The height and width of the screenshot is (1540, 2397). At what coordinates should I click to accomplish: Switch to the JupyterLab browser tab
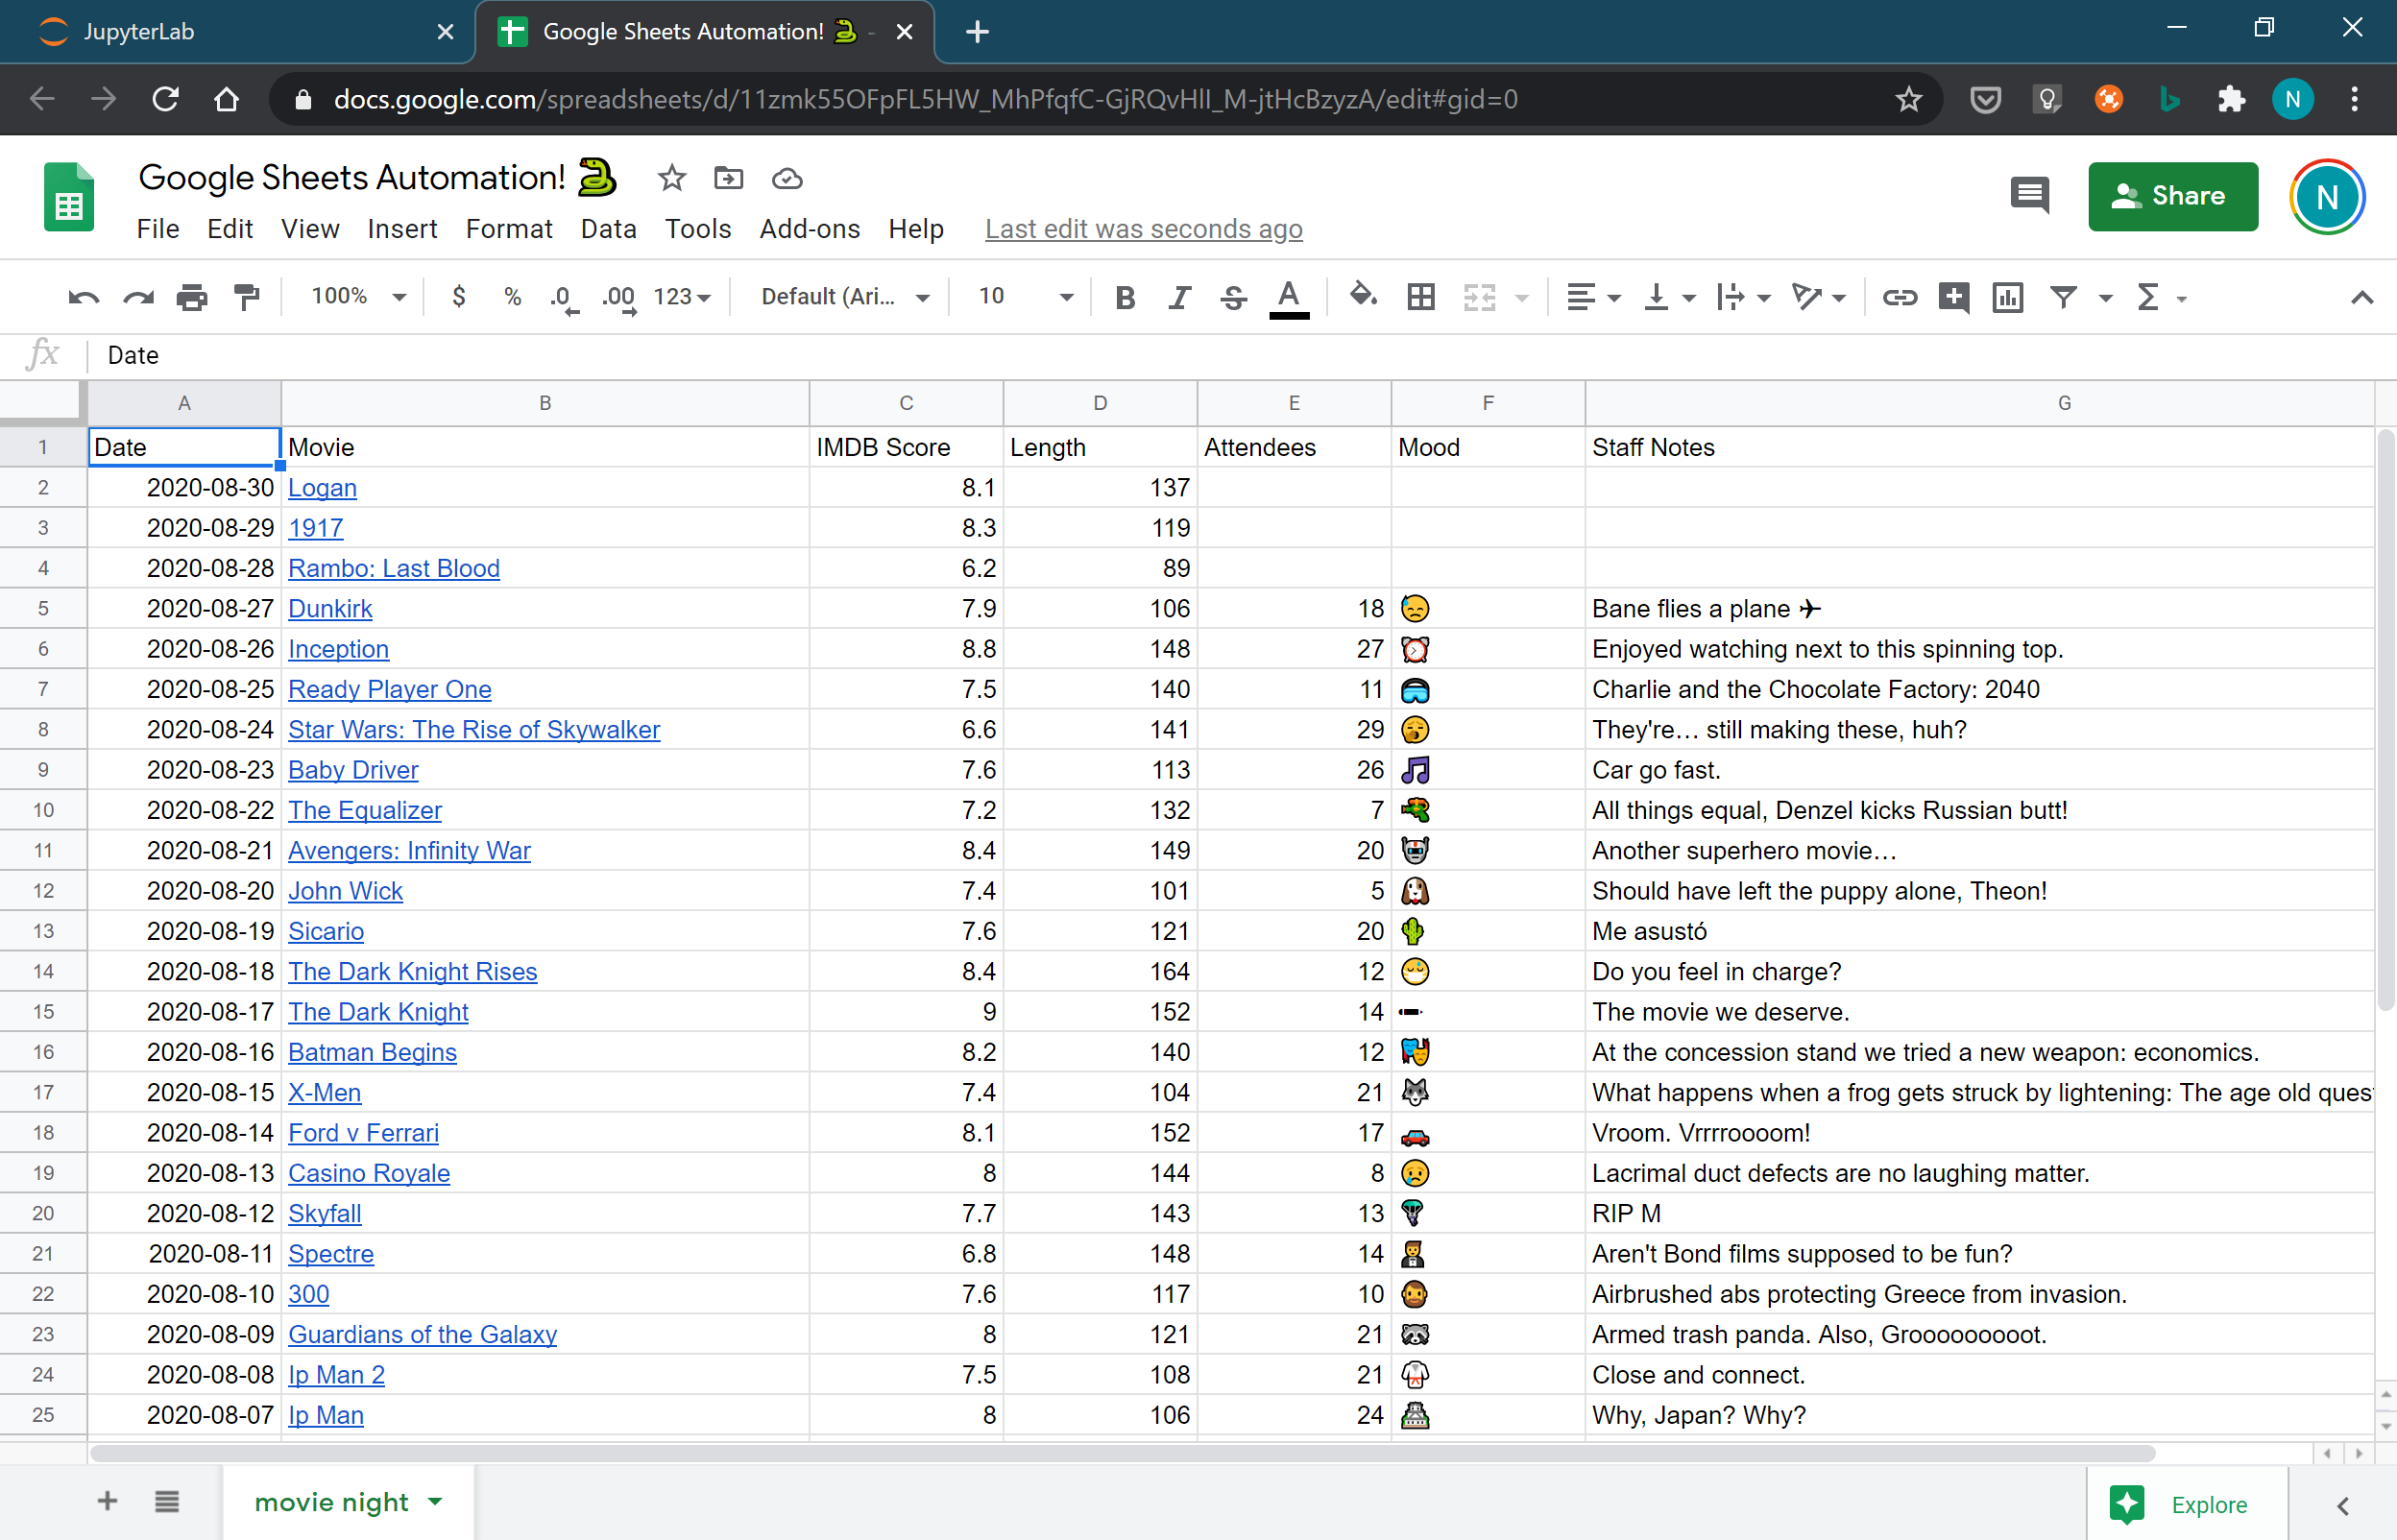[140, 31]
